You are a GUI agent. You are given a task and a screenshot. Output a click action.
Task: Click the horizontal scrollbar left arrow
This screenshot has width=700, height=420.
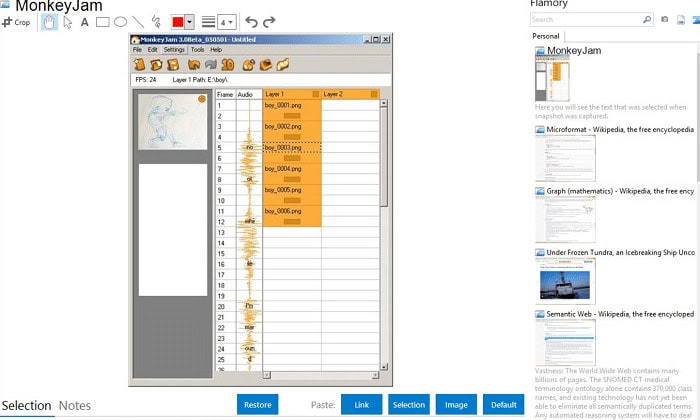pyautogui.click(x=267, y=375)
